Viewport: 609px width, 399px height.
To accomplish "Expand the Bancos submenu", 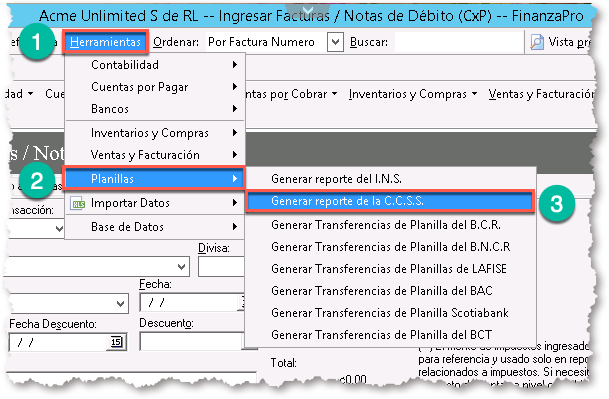I will coord(155,109).
